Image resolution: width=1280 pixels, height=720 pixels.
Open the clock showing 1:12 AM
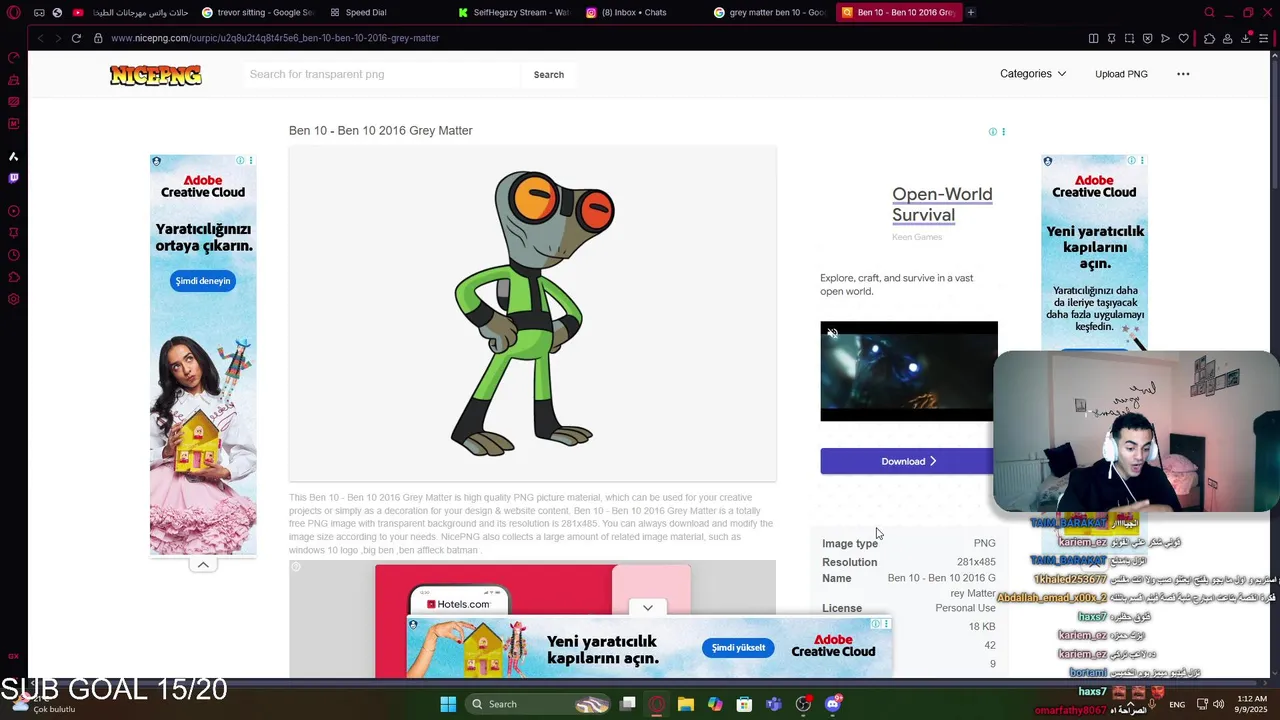tap(1252, 704)
